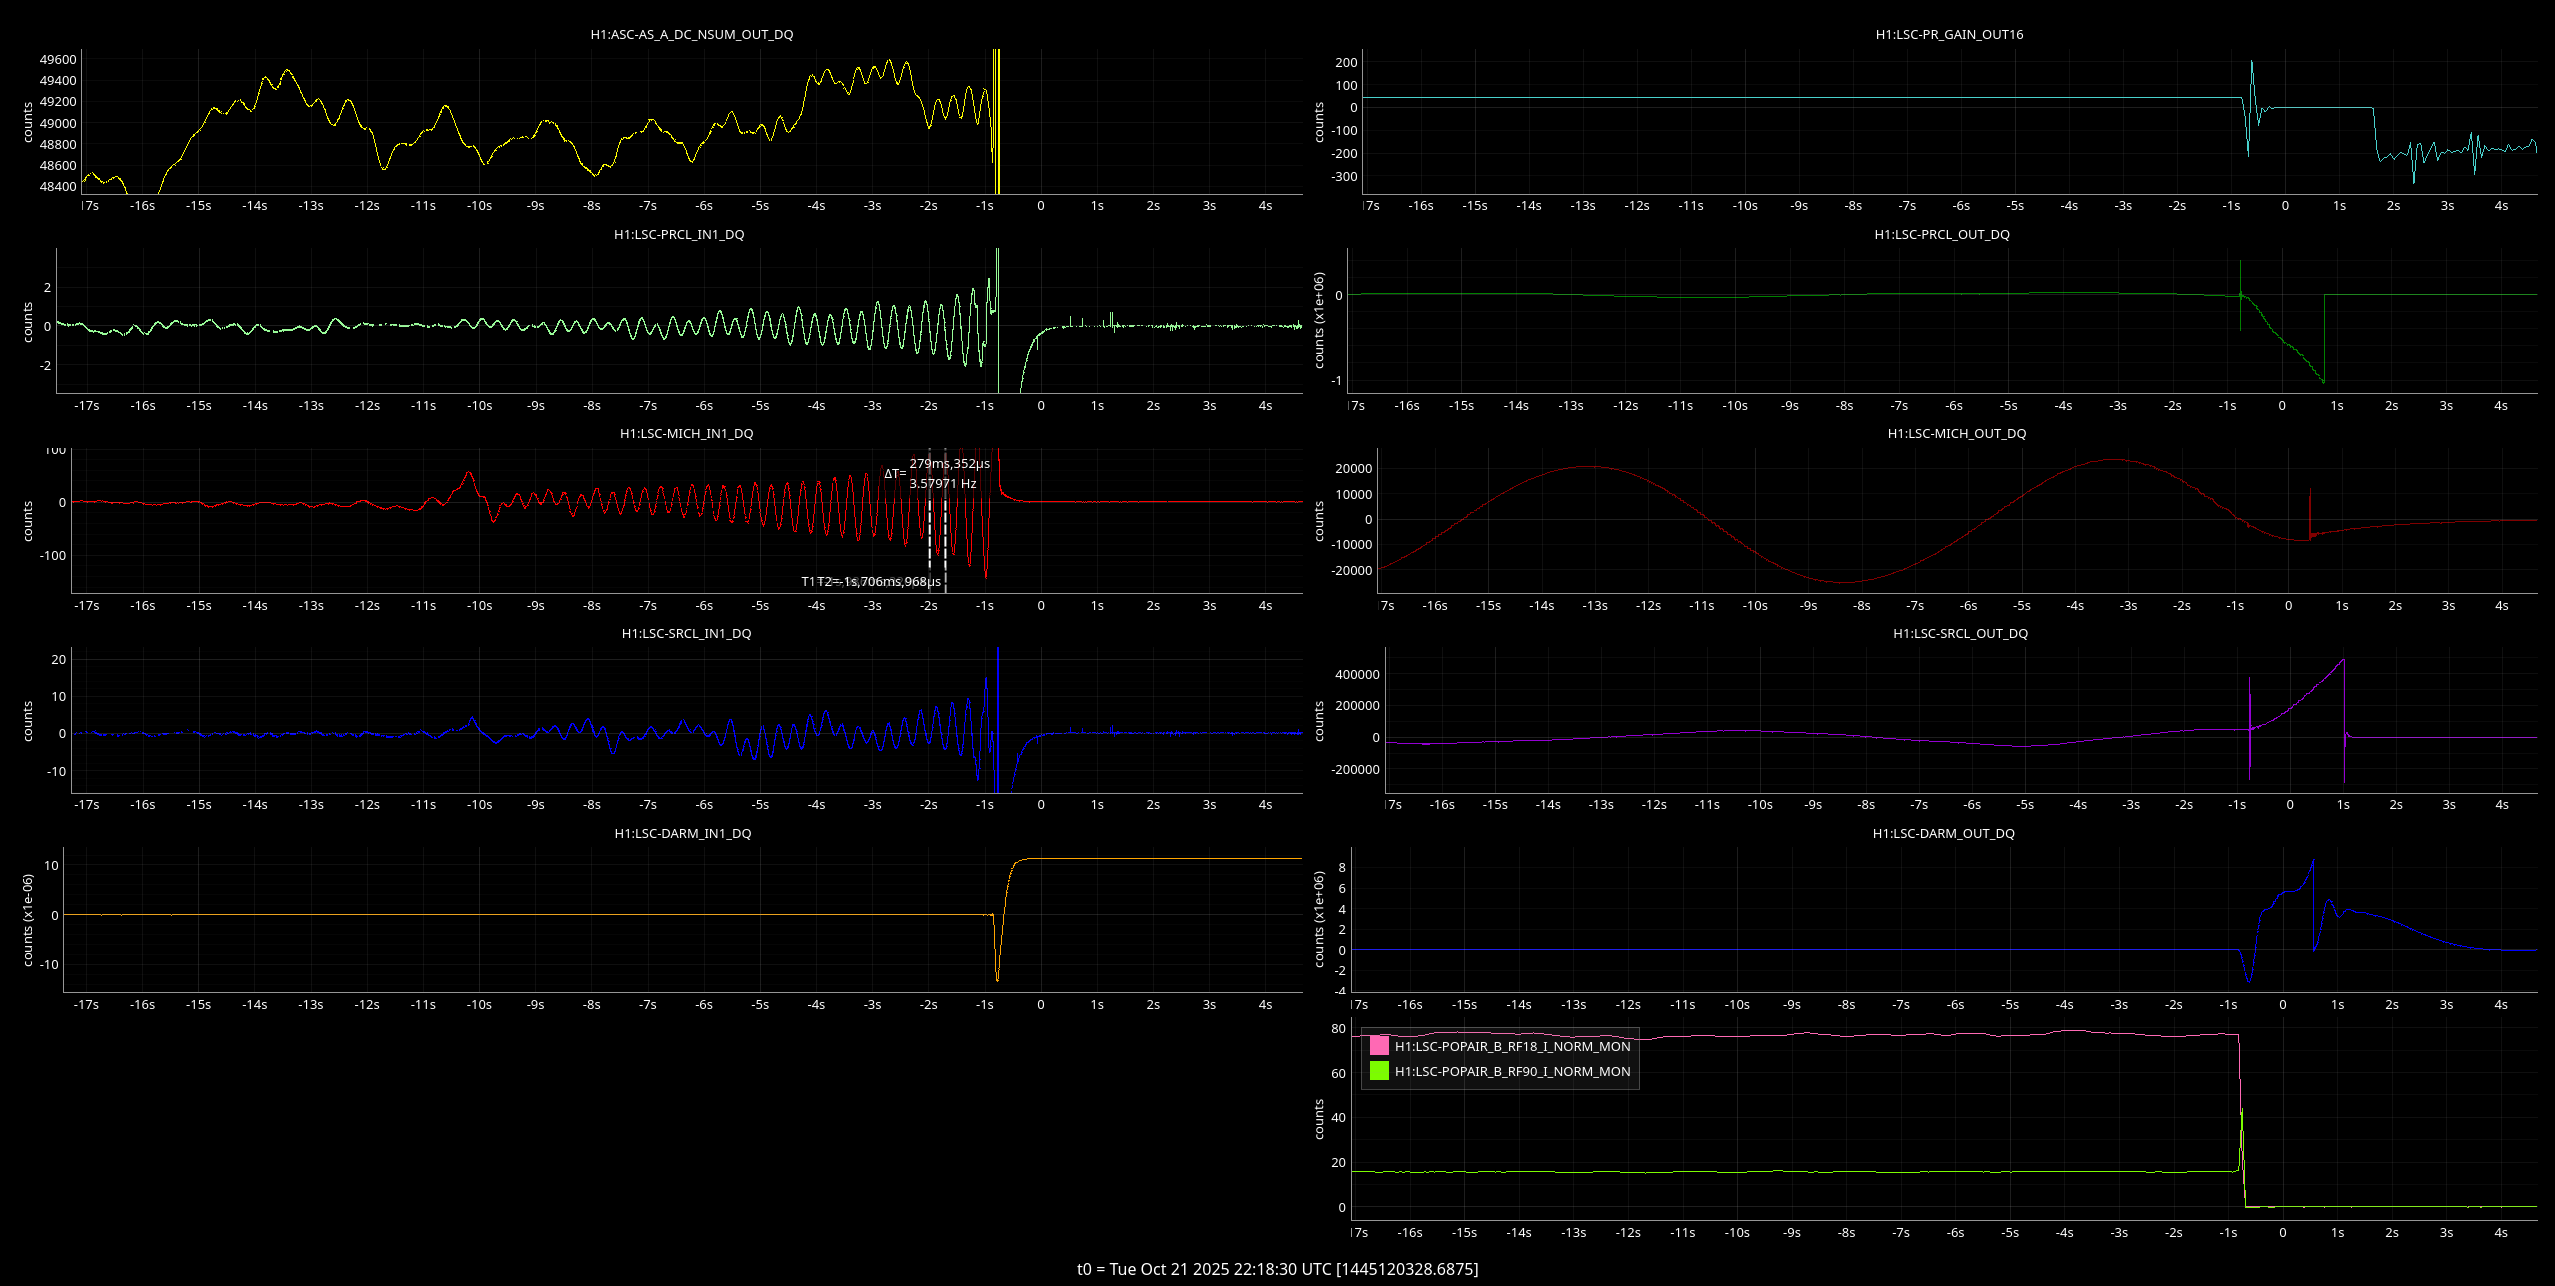Click the H1:LSC-MICH_OUT_DQ plot title
The height and width of the screenshot is (1286, 2555).
click(1956, 433)
